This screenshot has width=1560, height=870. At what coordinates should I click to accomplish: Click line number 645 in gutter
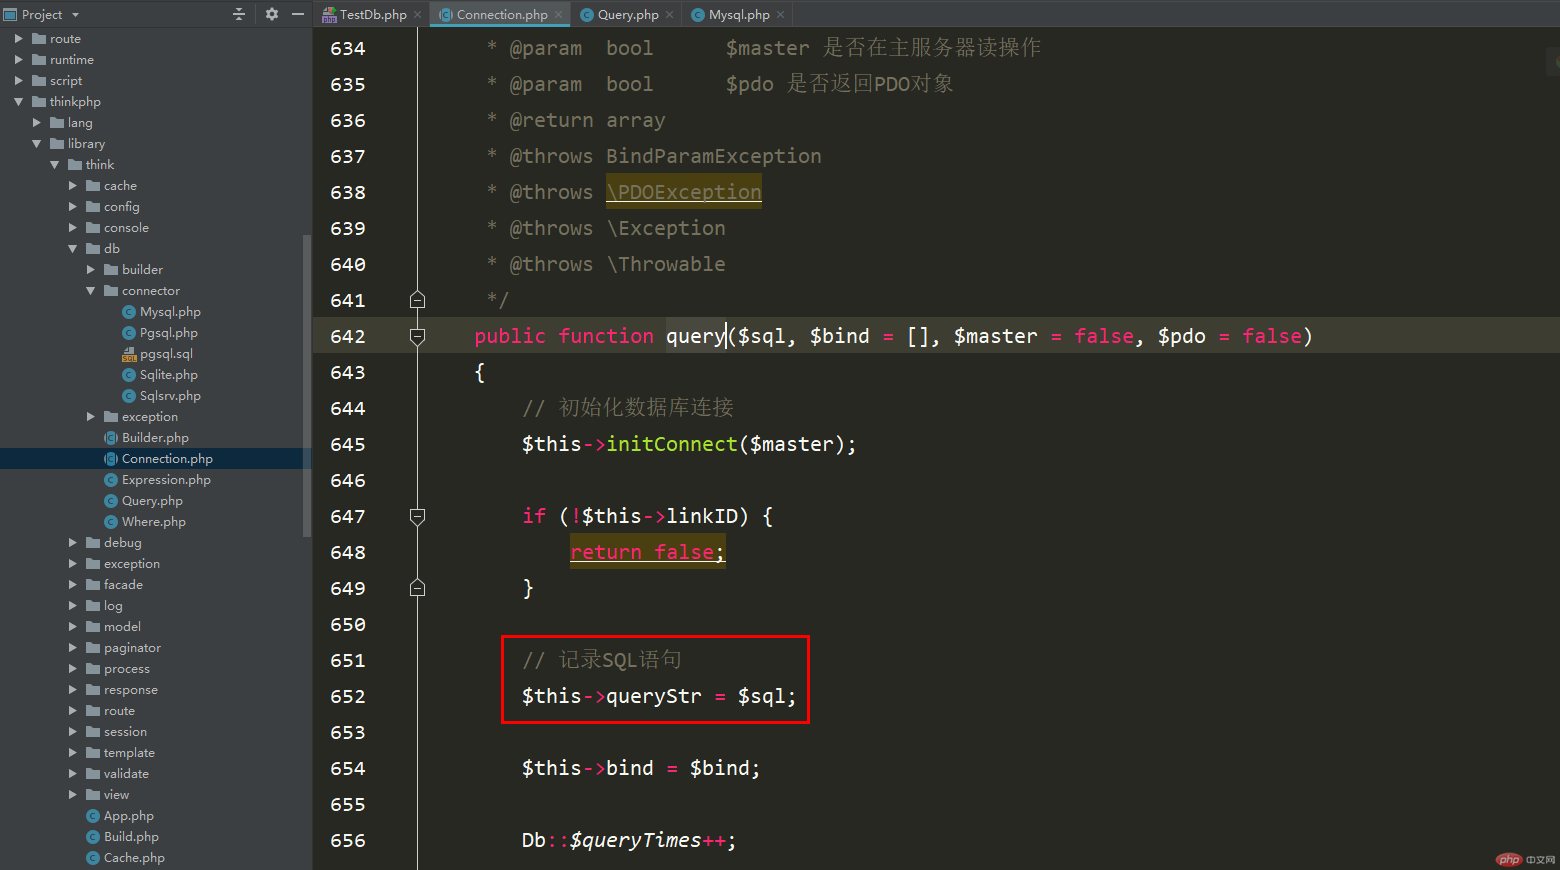[x=348, y=444]
